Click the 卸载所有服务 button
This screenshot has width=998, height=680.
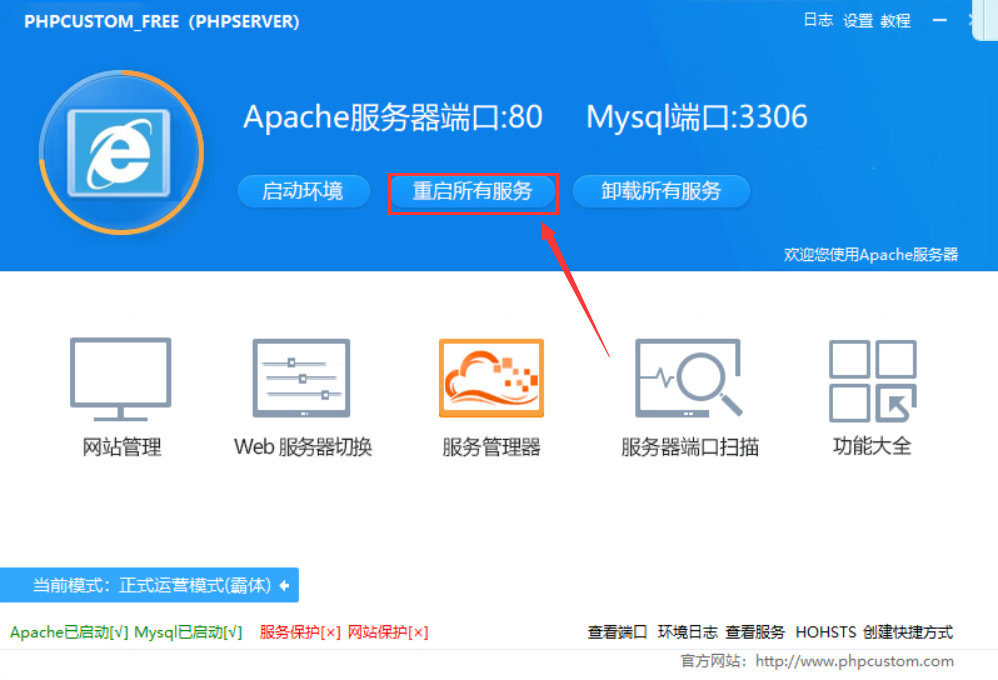point(661,191)
